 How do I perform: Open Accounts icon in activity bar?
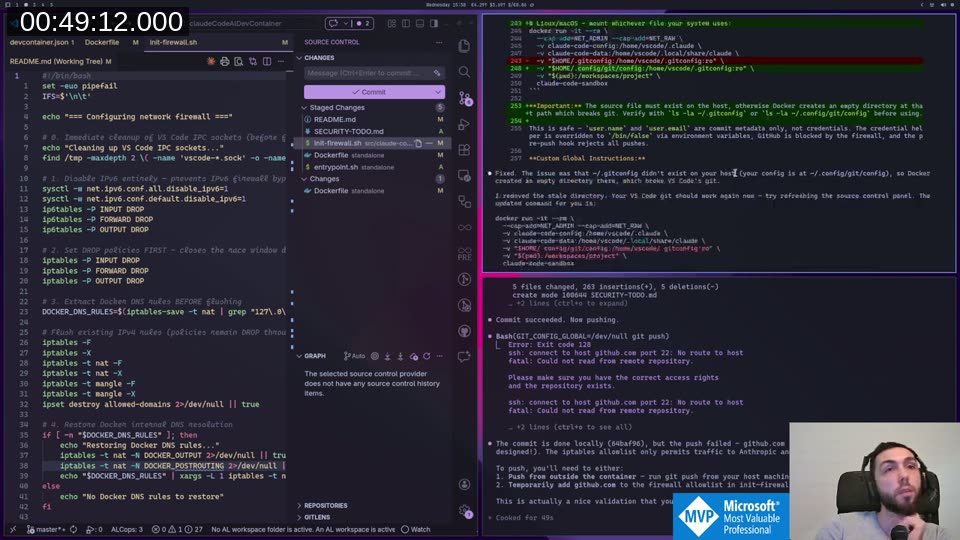coord(464,484)
